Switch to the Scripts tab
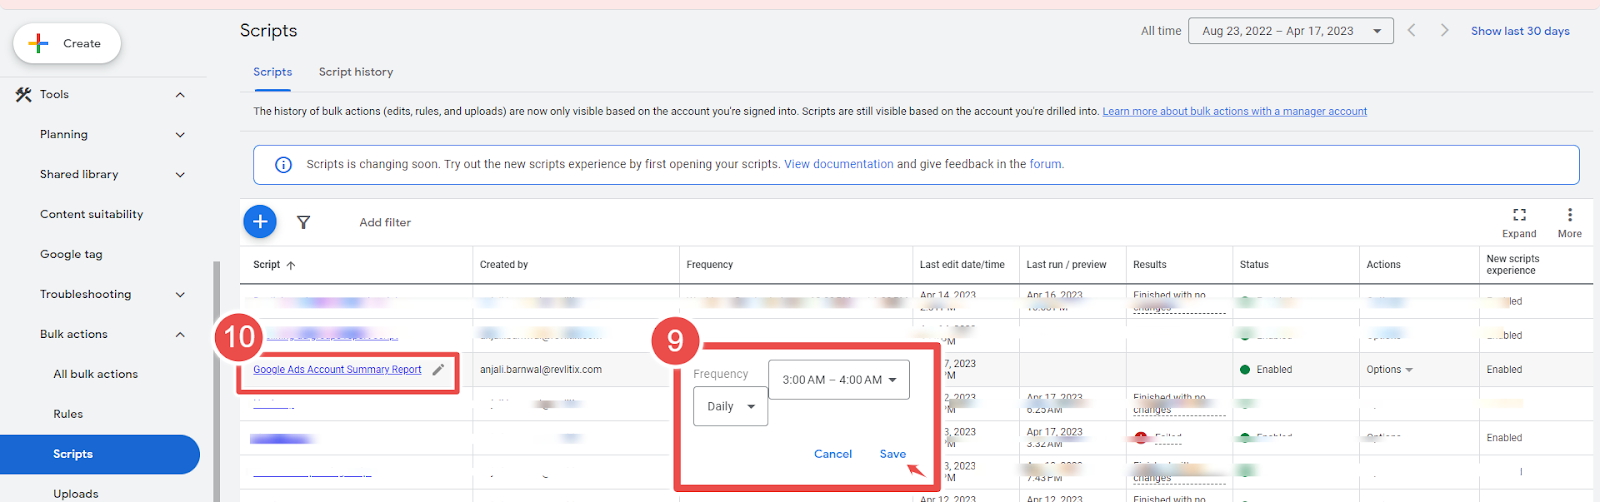The image size is (1600, 502). pos(272,72)
